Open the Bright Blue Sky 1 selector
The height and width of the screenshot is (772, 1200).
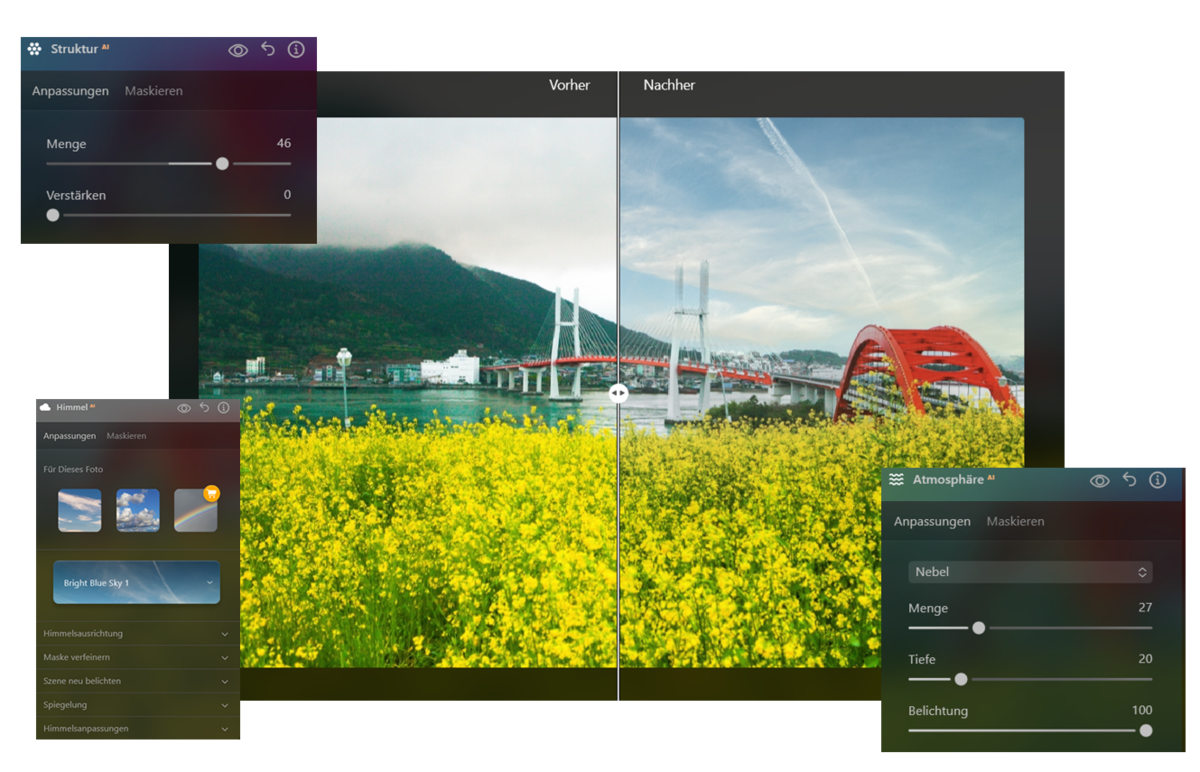(136, 581)
